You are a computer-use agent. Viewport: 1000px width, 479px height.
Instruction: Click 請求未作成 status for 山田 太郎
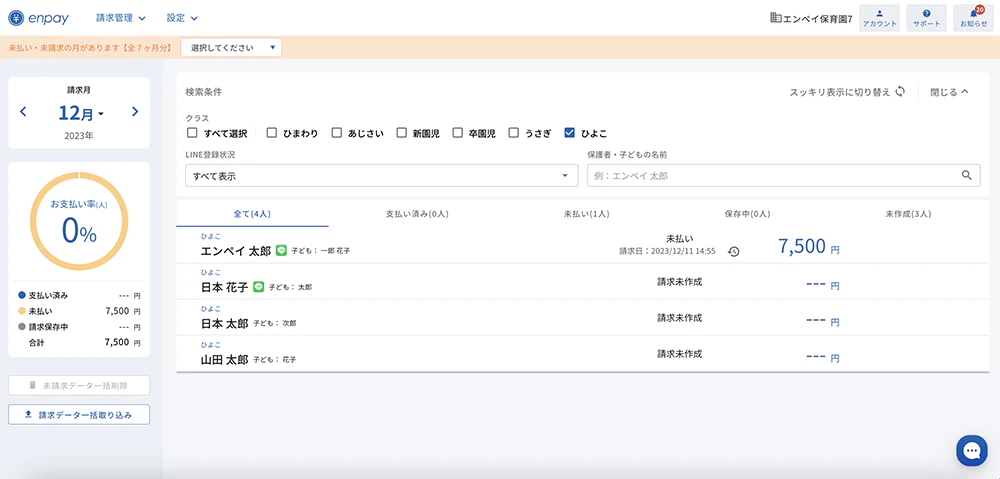click(679, 353)
